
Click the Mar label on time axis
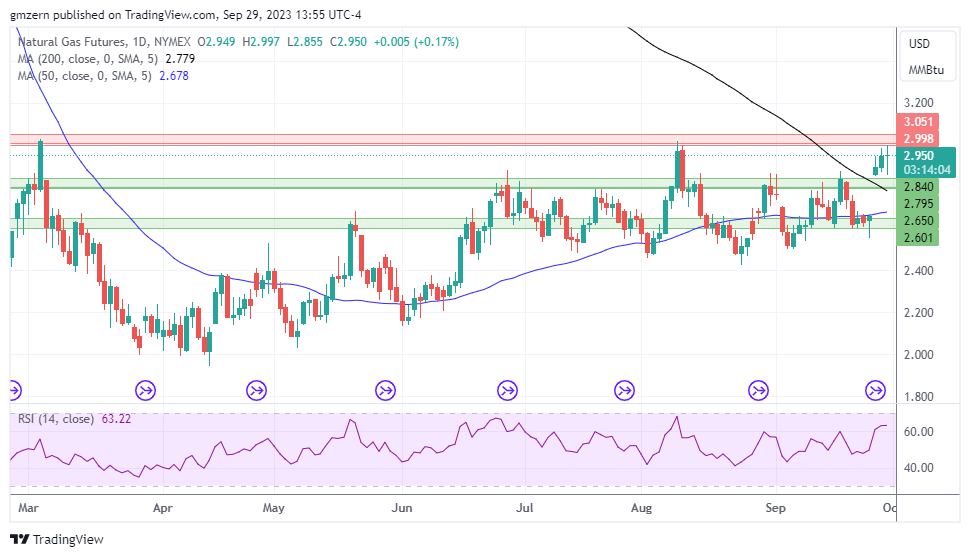(28, 508)
